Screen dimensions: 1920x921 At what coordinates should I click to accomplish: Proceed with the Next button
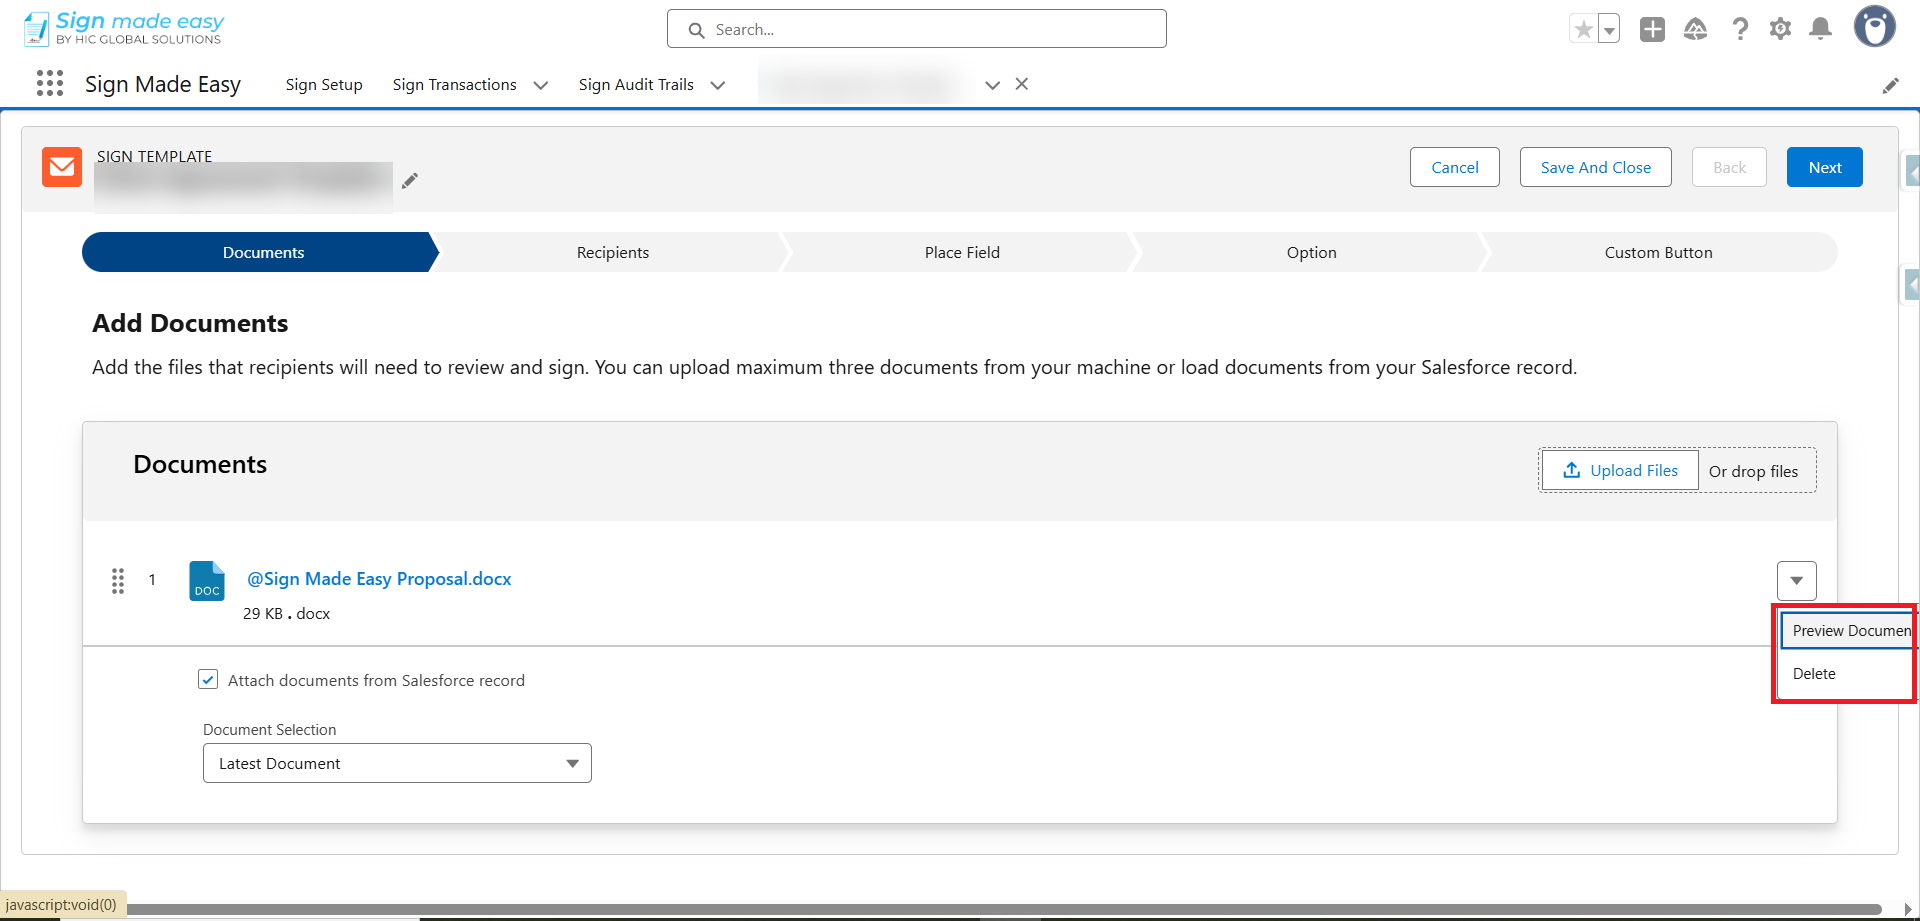tap(1825, 167)
